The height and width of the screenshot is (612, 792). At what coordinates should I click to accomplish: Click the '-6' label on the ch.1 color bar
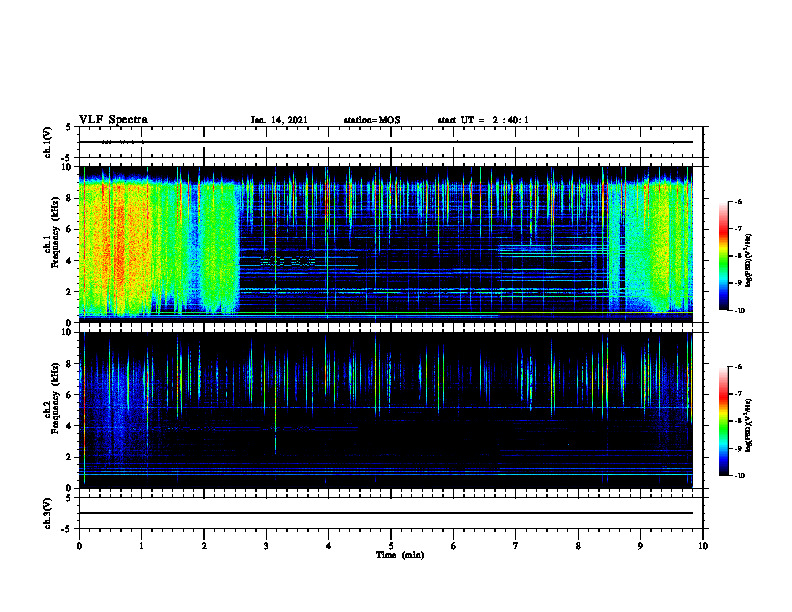[x=738, y=201]
